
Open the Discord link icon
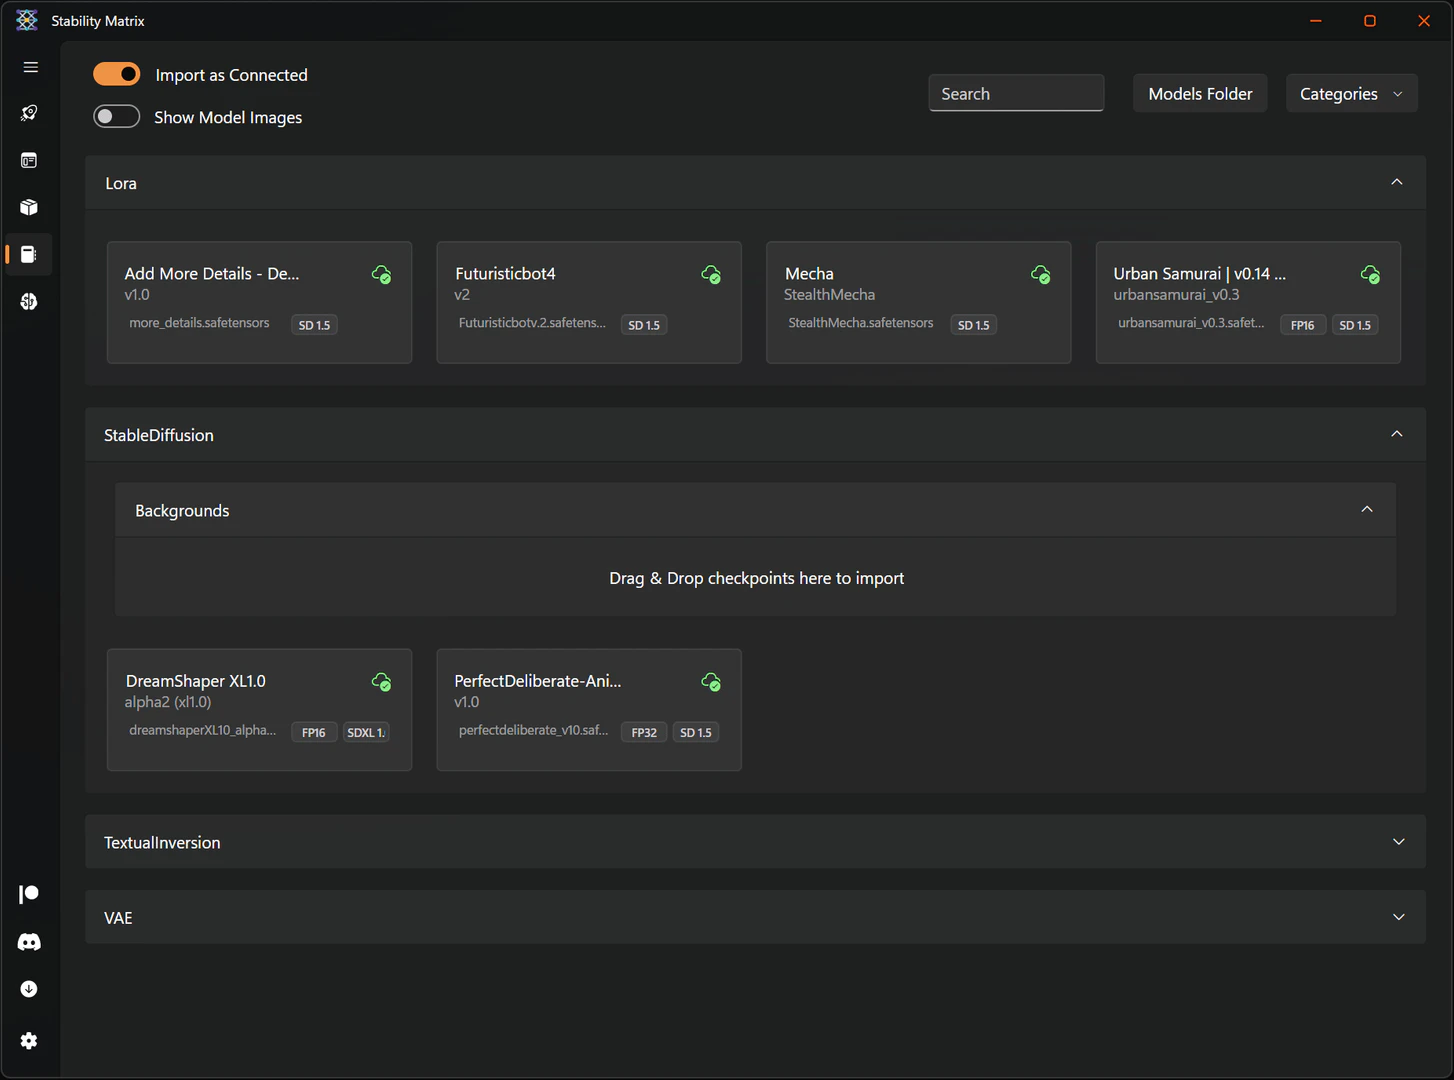(29, 942)
